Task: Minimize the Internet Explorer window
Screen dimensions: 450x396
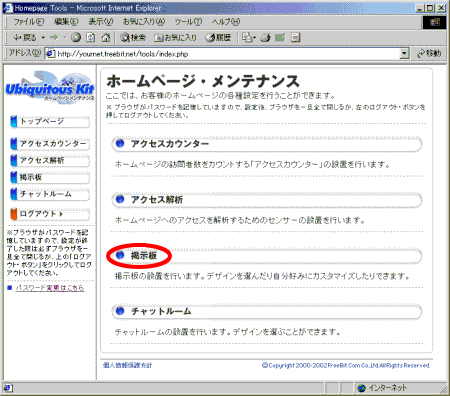Action: [420, 8]
